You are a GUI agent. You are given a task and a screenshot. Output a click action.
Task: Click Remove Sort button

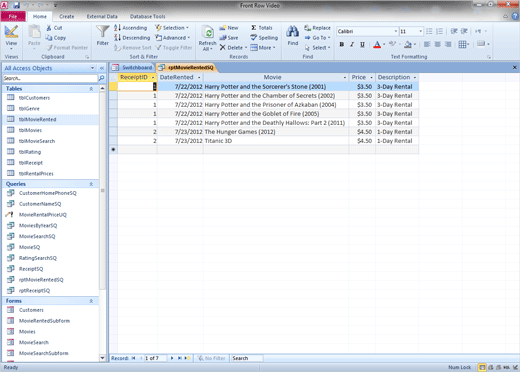point(132,48)
